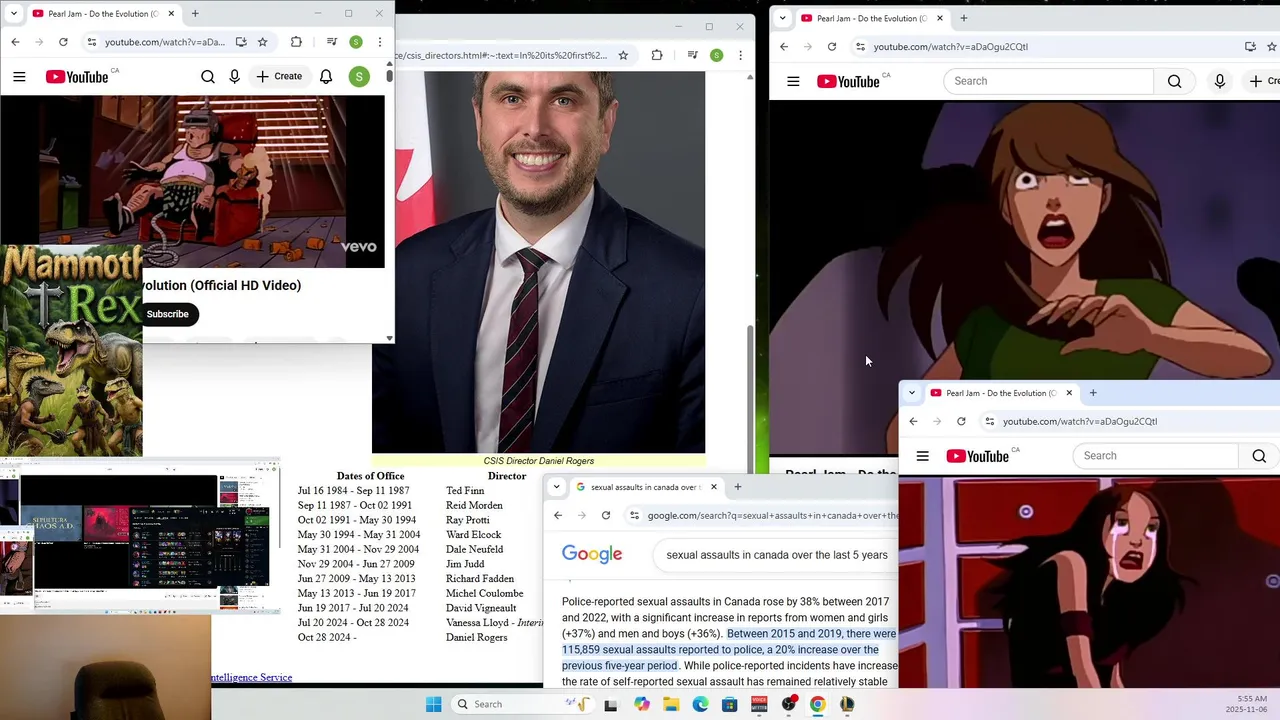This screenshot has height=720, width=1280.
Task: Expand tab search chevron in Google search window
Action: pyautogui.click(x=556, y=487)
